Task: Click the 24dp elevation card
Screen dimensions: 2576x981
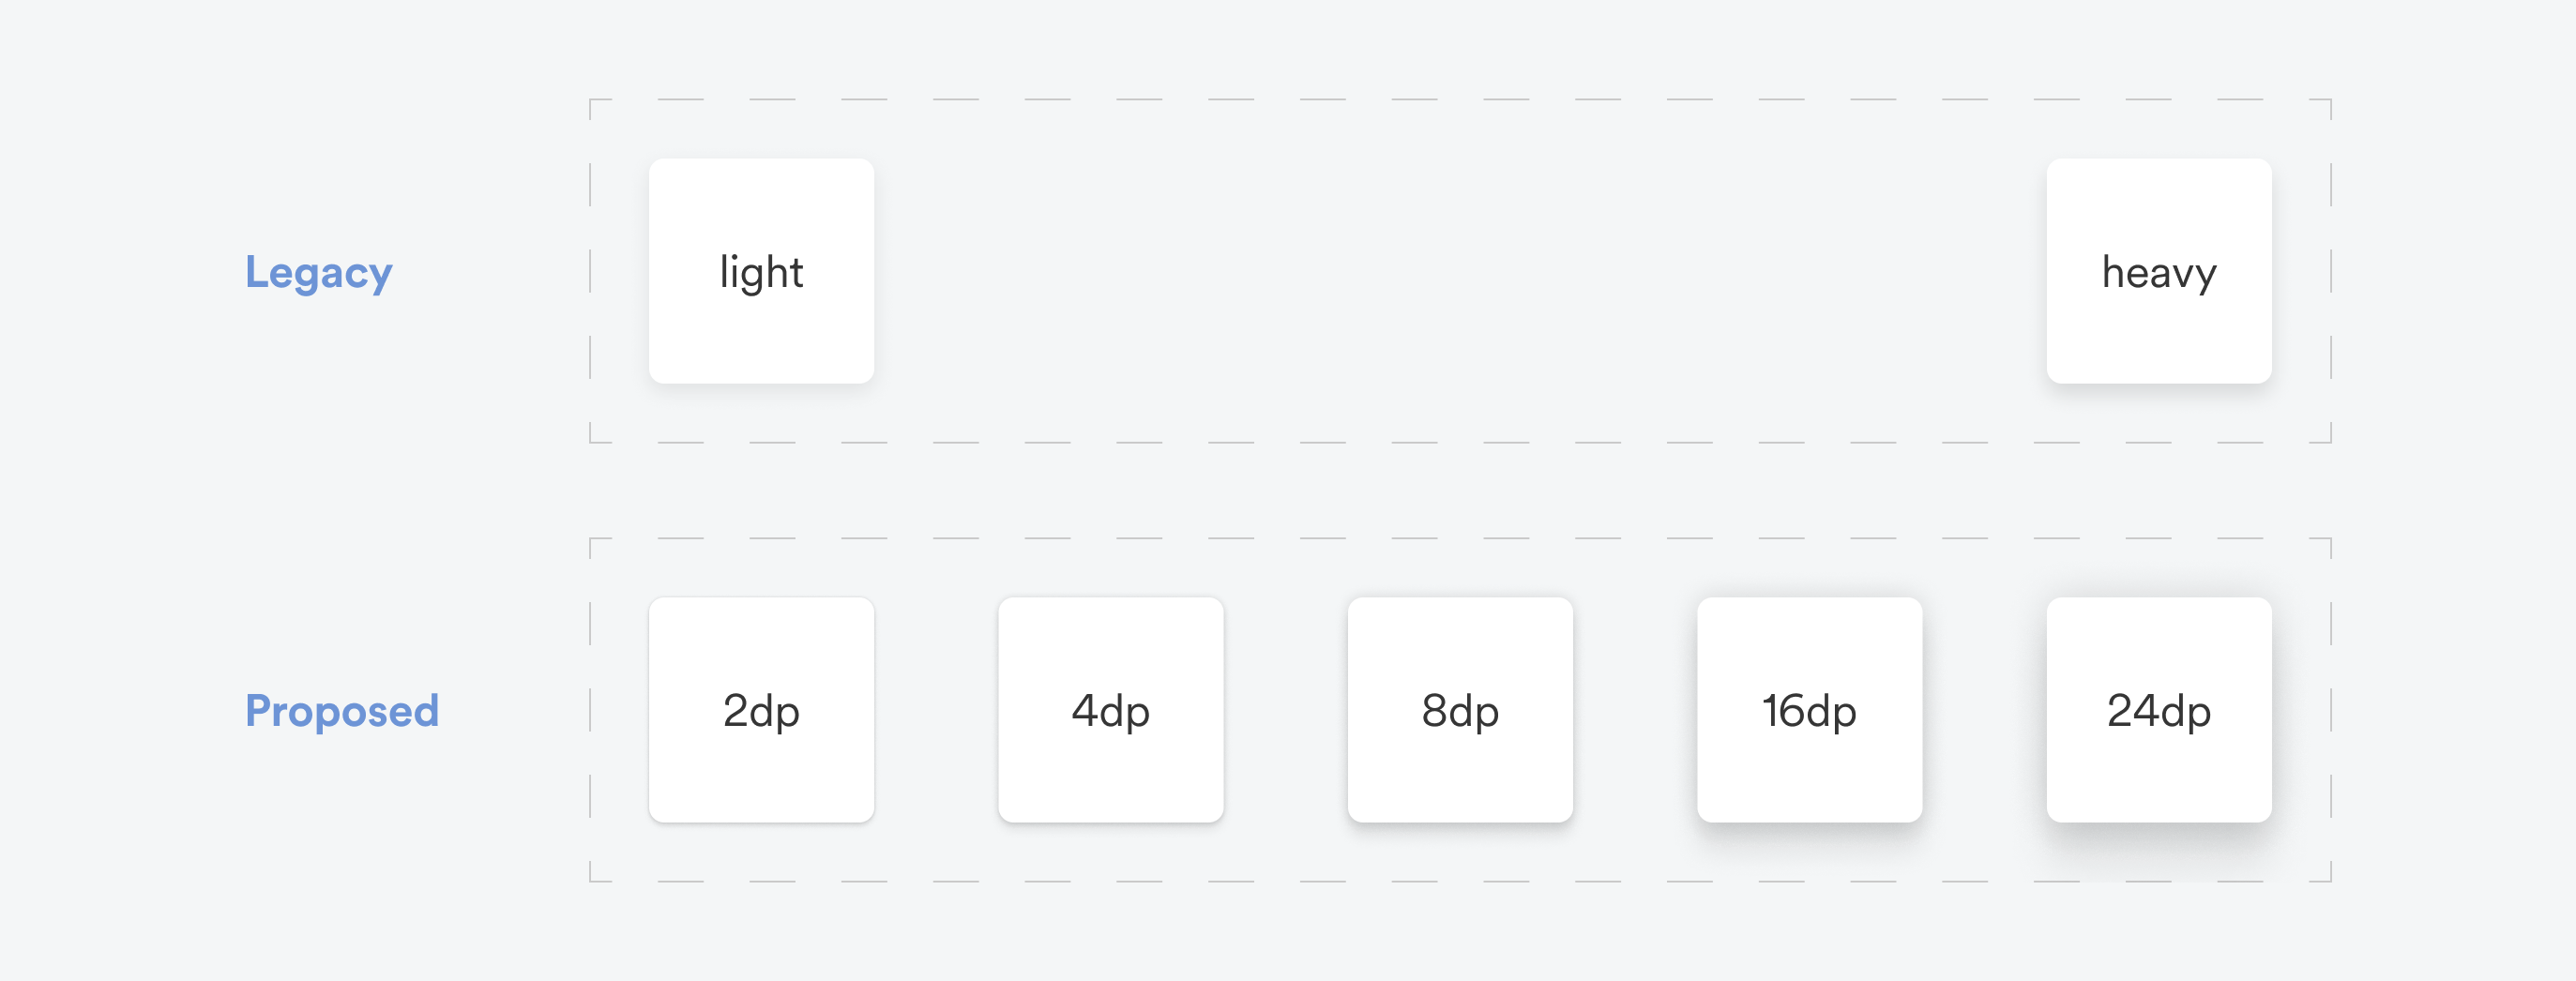Action: pos(2158,710)
